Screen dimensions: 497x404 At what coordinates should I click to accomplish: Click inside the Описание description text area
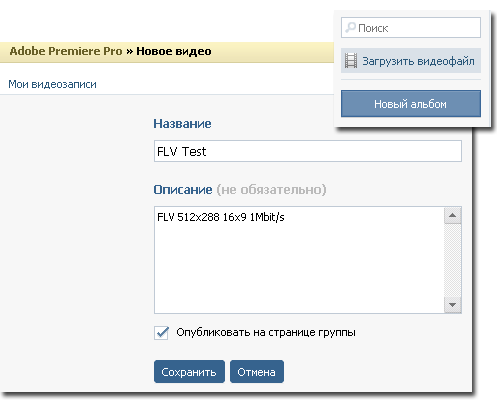(x=299, y=260)
